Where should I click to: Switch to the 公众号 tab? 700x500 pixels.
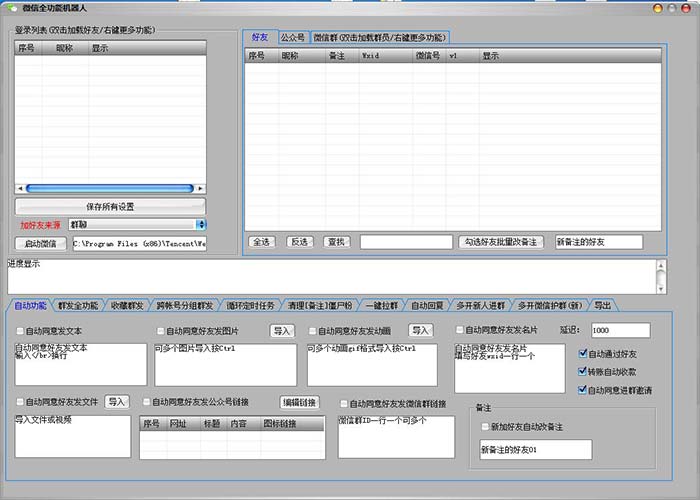pyautogui.click(x=293, y=38)
